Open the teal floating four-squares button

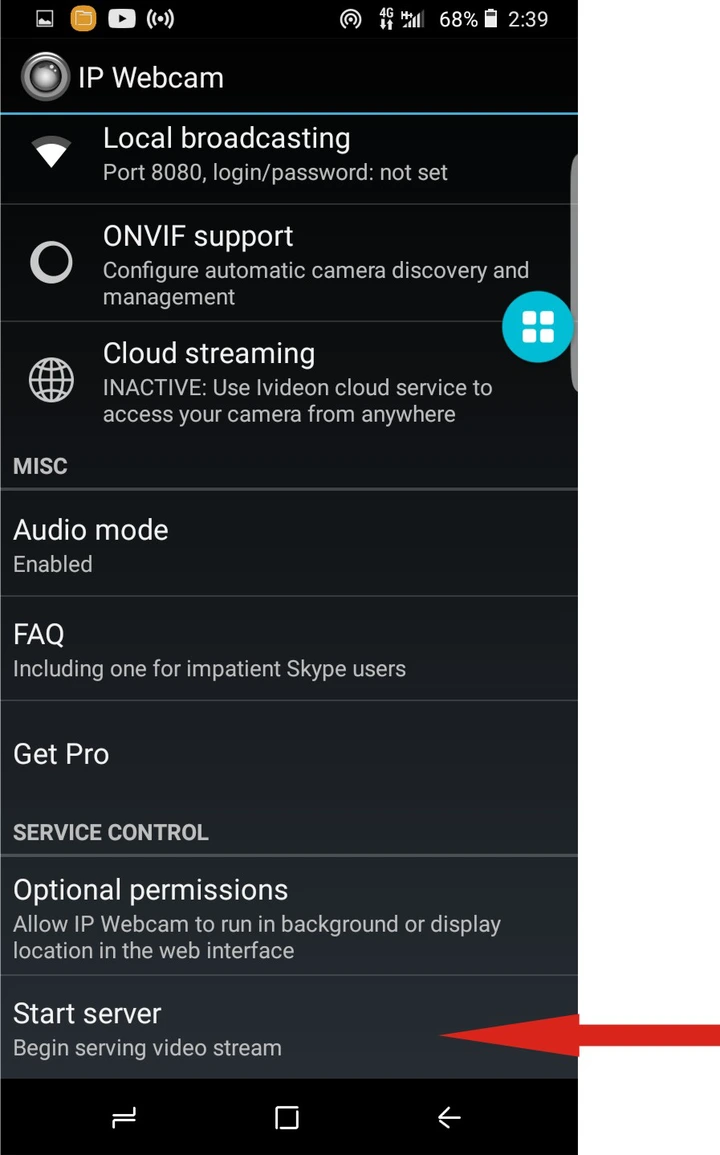point(537,327)
